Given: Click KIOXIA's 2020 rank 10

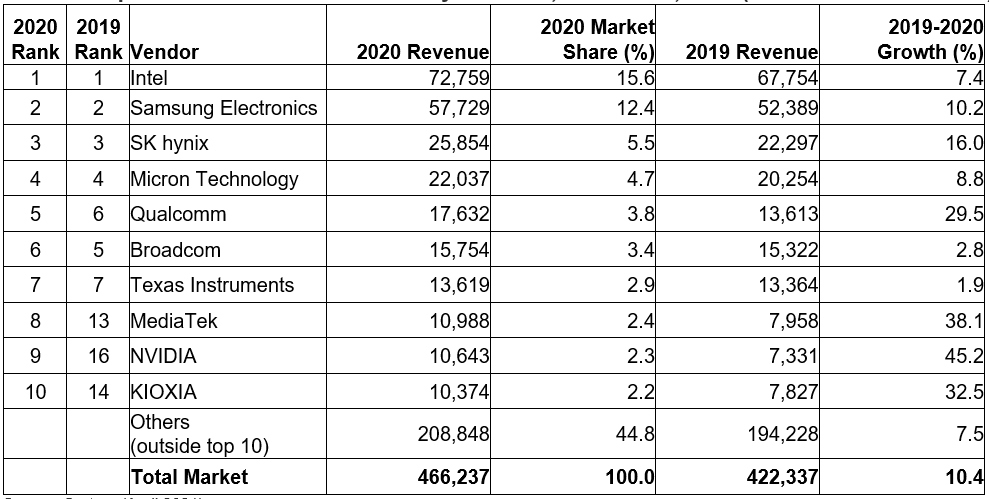Looking at the screenshot, I should (x=35, y=392).
